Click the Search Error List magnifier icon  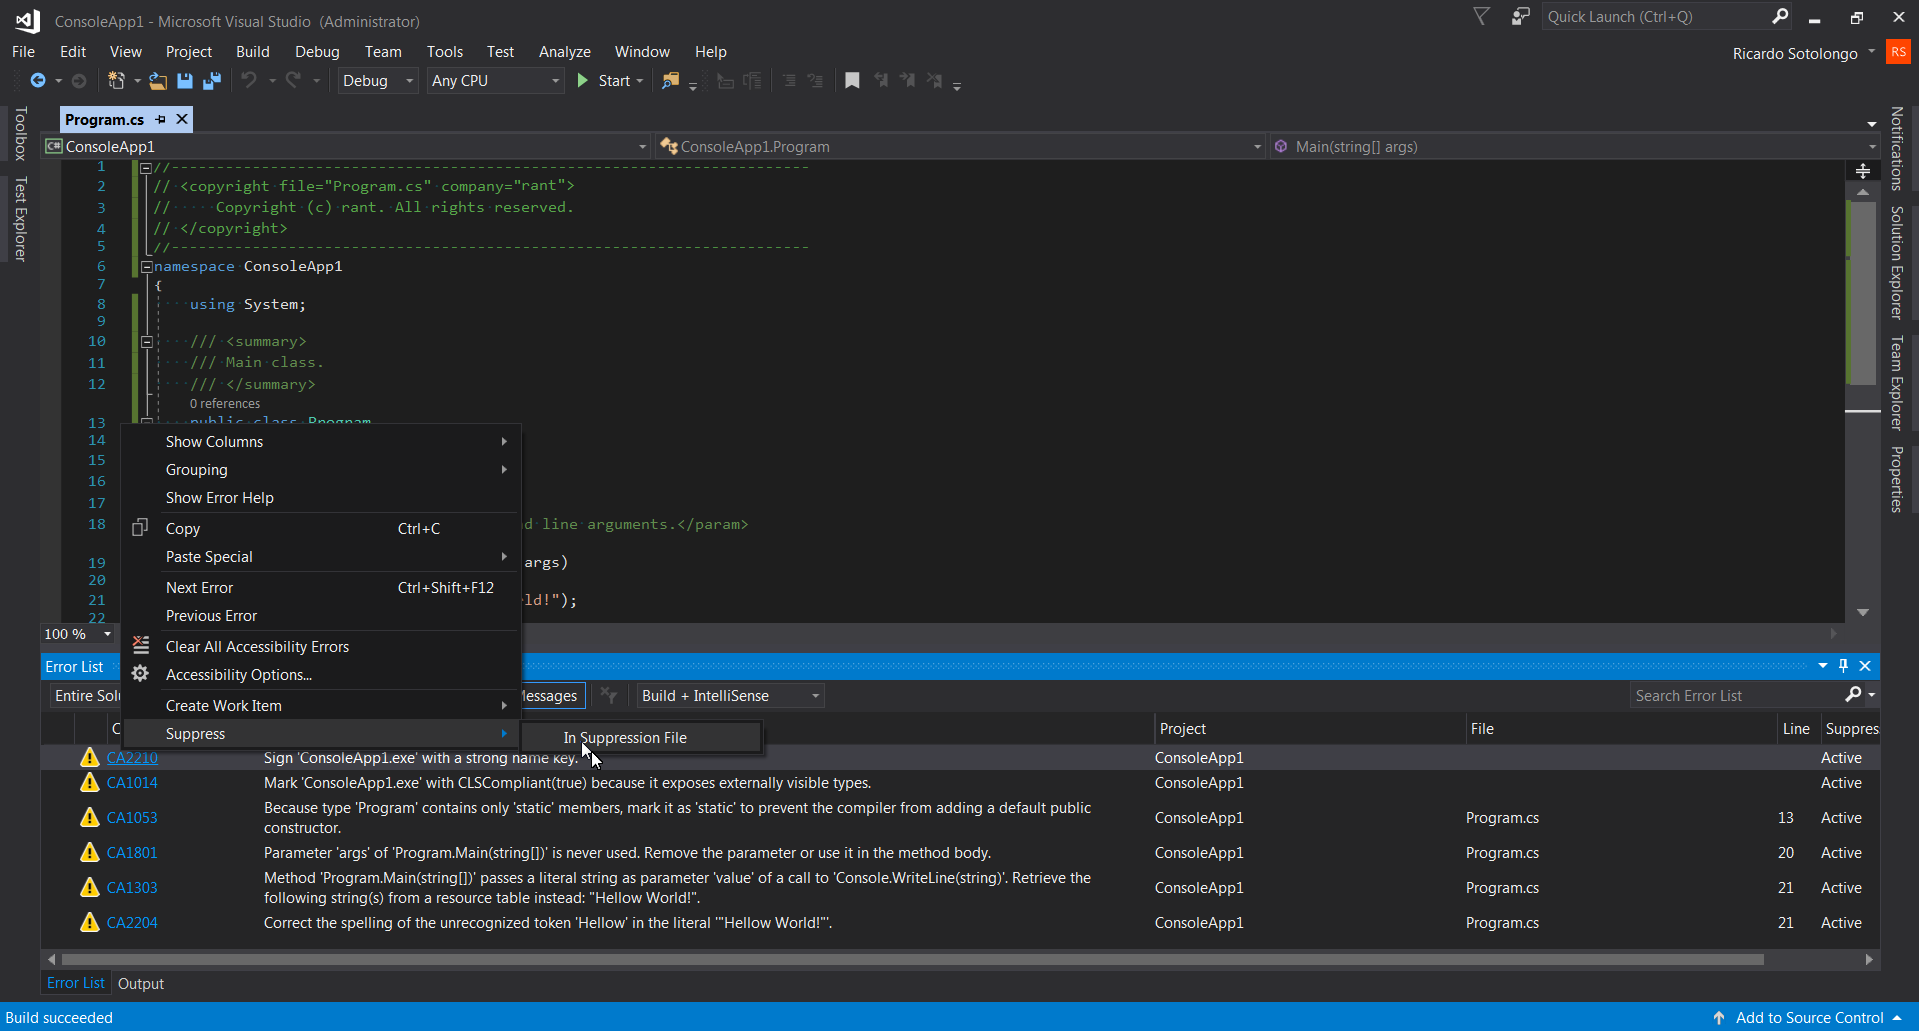(1853, 695)
